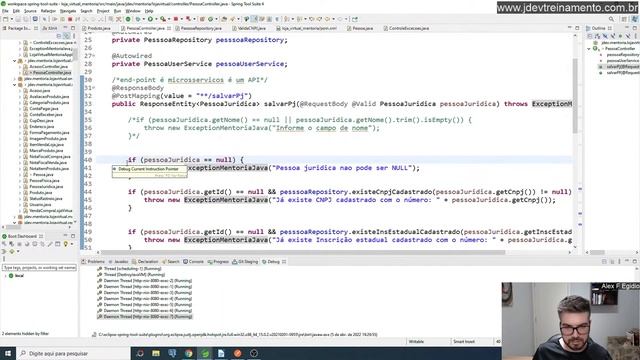Toggle the folding marker on the @PostMapping method line
640x360 pixels.
94,88
